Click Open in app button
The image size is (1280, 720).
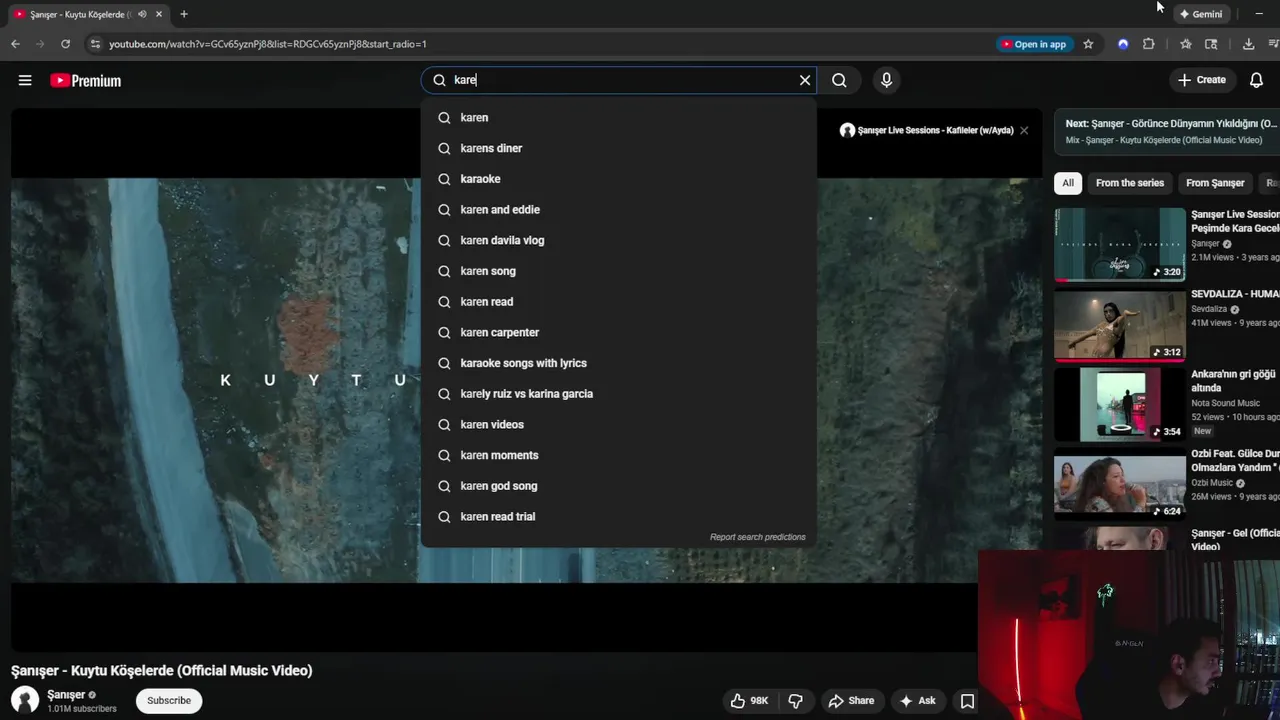[1034, 44]
